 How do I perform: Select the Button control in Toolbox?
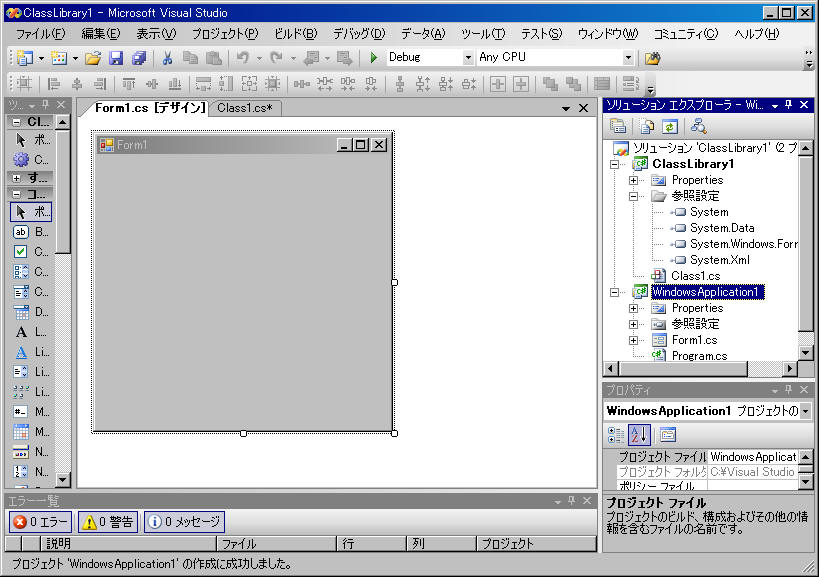pos(21,232)
